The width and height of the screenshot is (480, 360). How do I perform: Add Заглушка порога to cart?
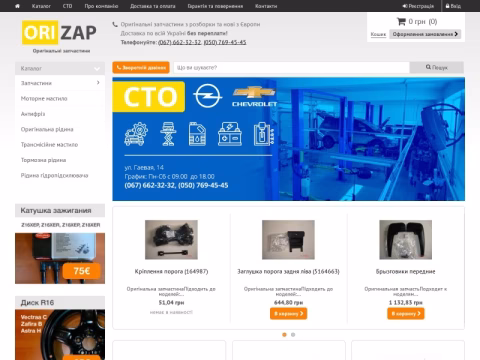click(288, 314)
